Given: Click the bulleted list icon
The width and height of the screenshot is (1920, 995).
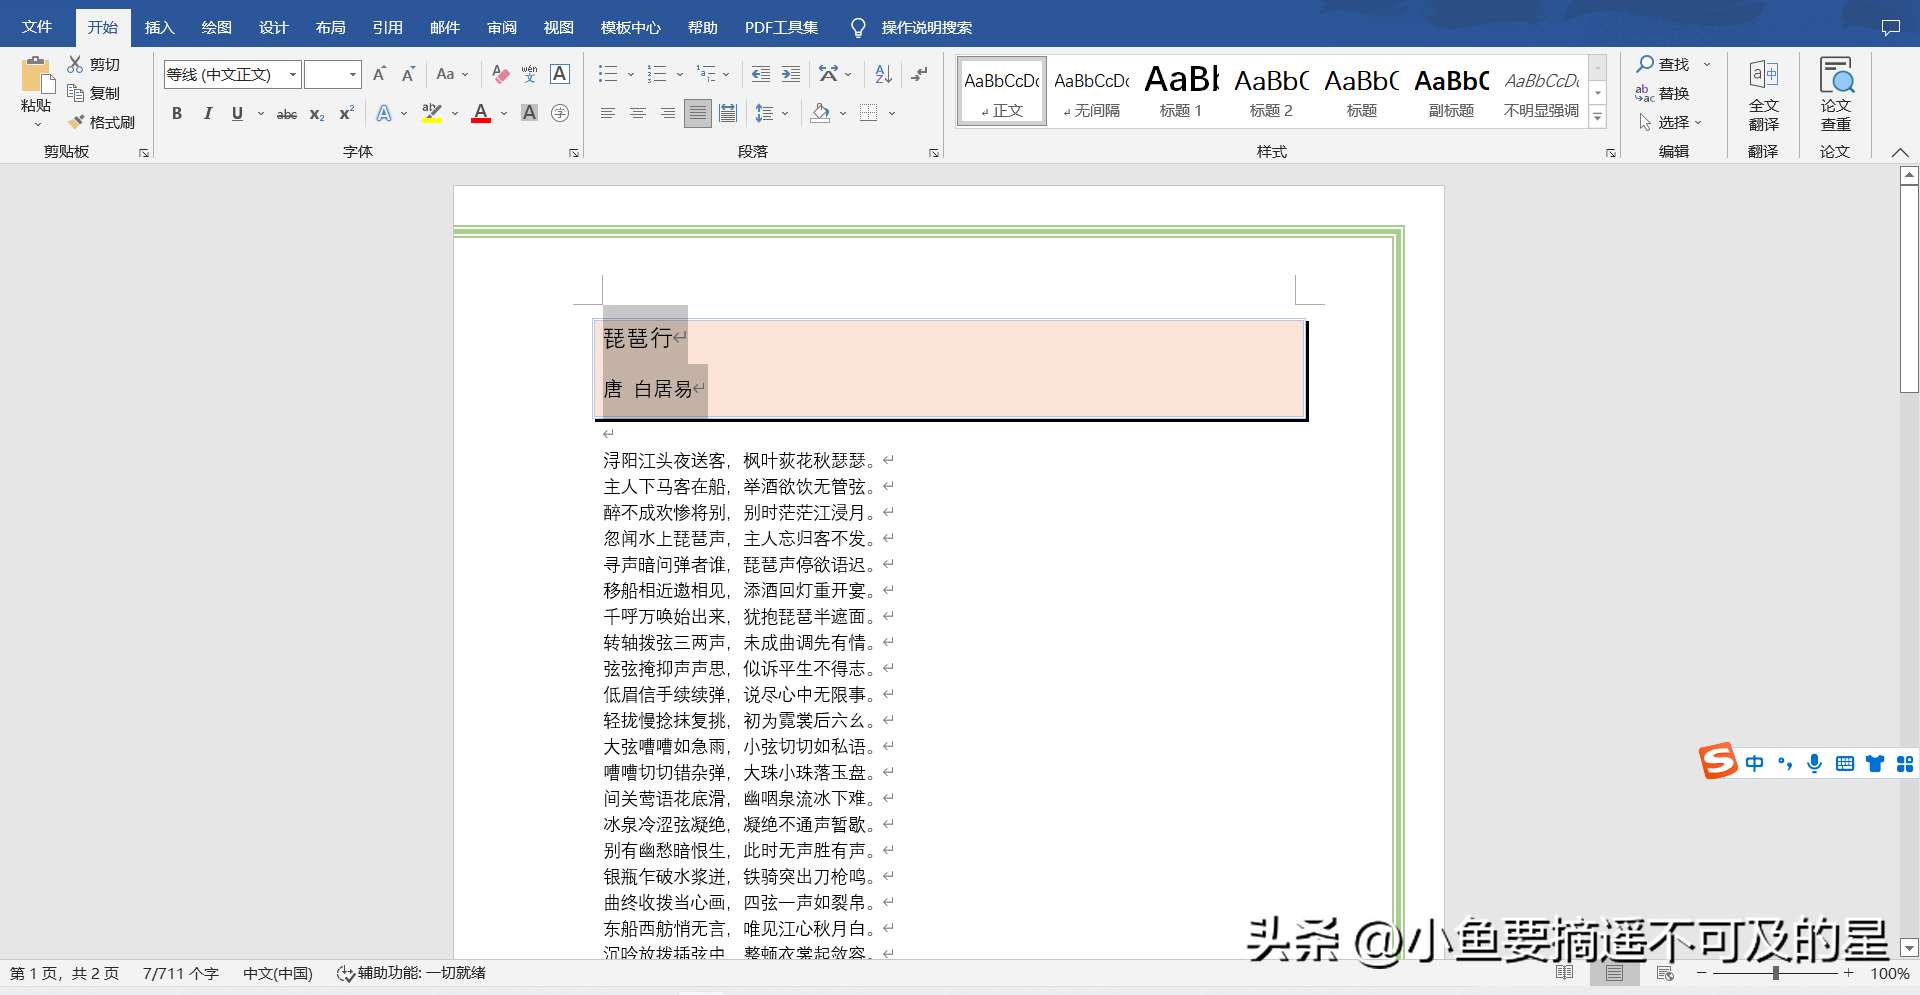Looking at the screenshot, I should click(x=607, y=74).
